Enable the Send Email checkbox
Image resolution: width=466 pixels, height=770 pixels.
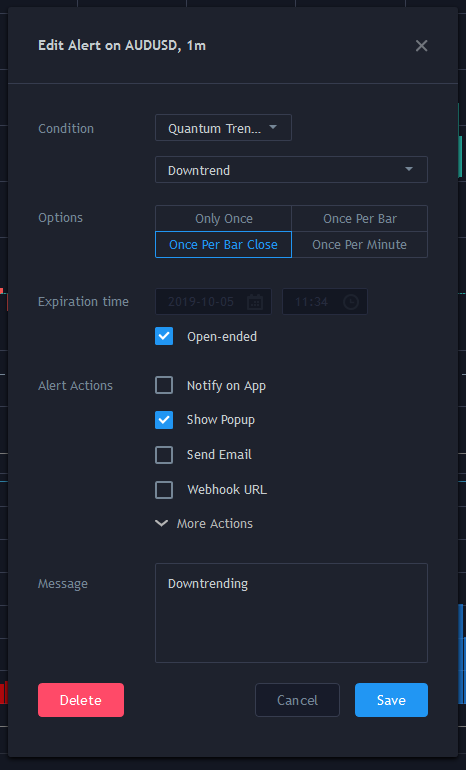(164, 455)
